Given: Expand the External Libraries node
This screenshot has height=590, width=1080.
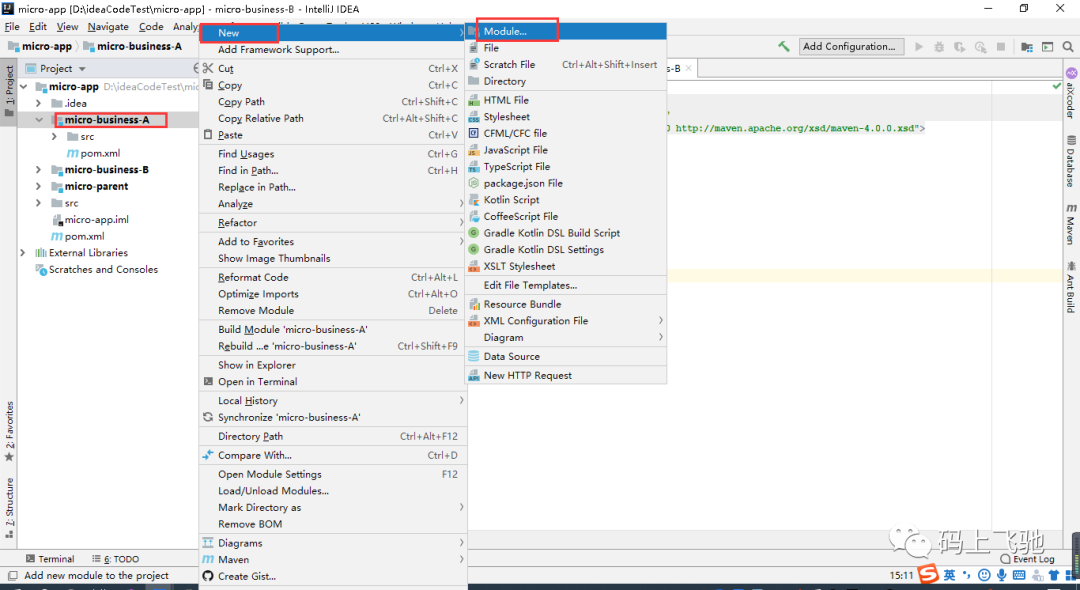Looking at the screenshot, I should [x=23, y=253].
